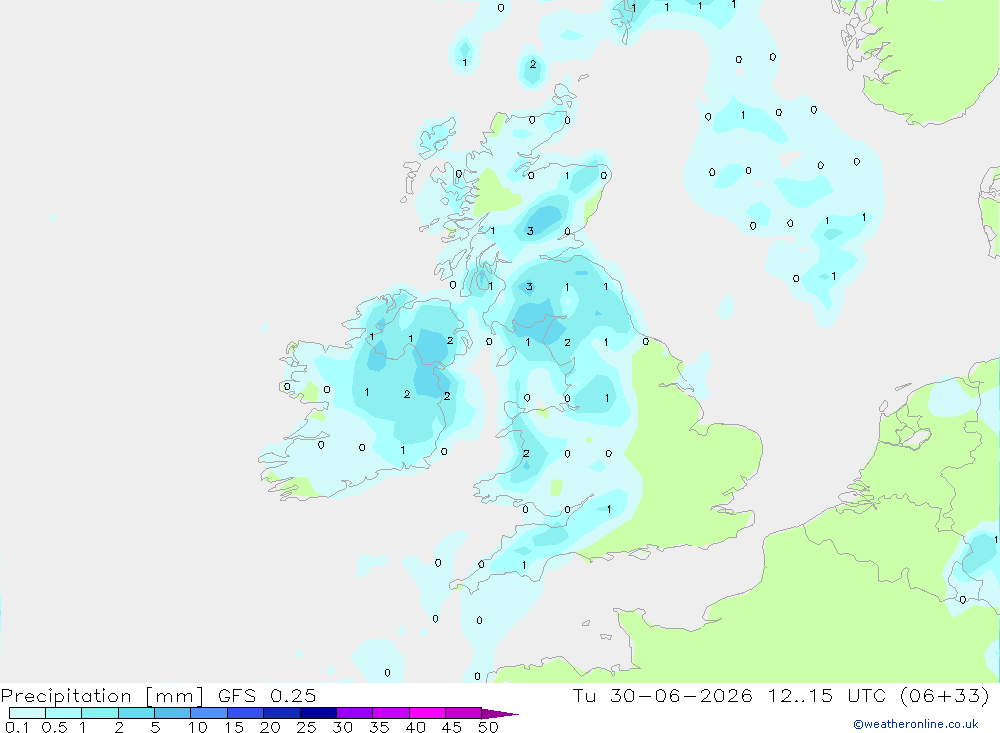Select the 5–10 mm legend color box

(173, 713)
